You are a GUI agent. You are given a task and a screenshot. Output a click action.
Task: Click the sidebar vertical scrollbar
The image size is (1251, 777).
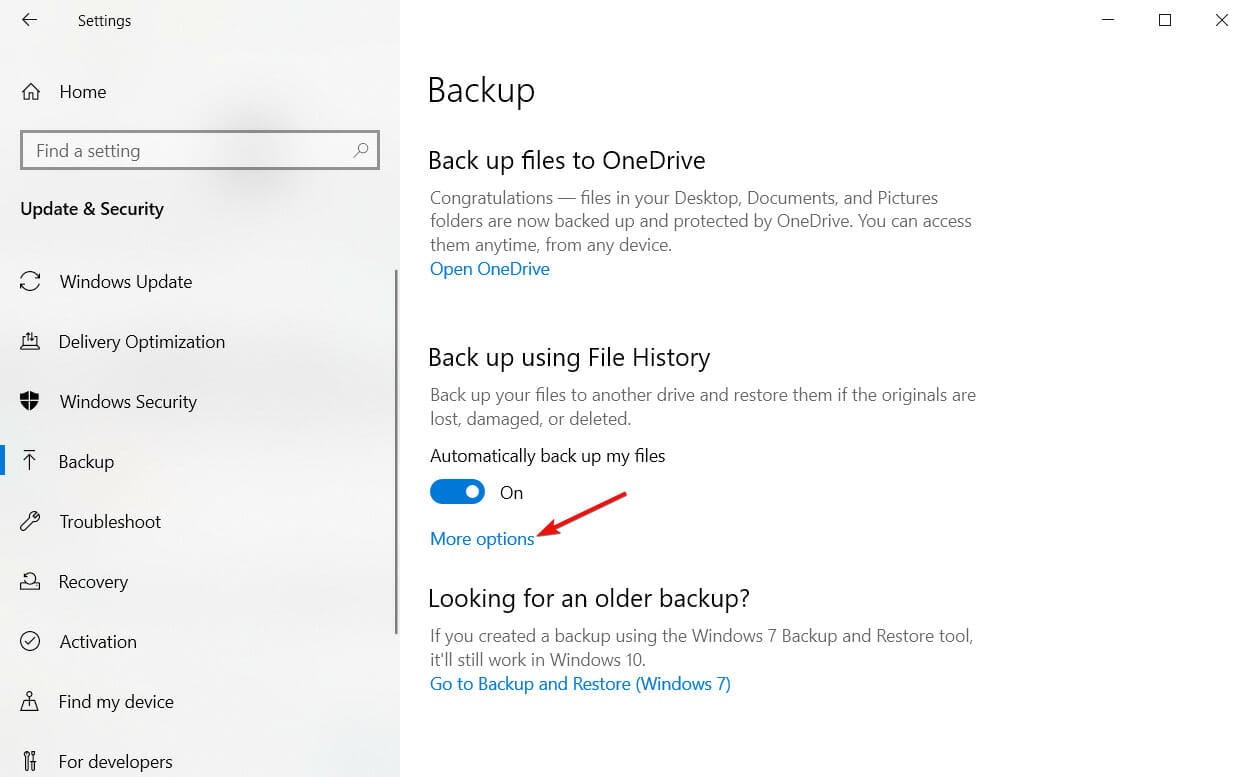[396, 450]
